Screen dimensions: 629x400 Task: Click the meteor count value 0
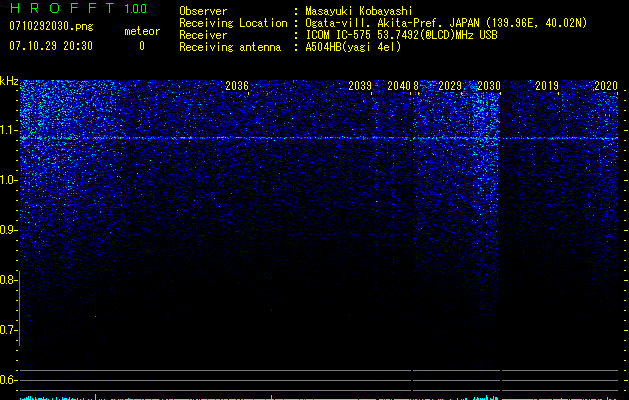[x=142, y=46]
